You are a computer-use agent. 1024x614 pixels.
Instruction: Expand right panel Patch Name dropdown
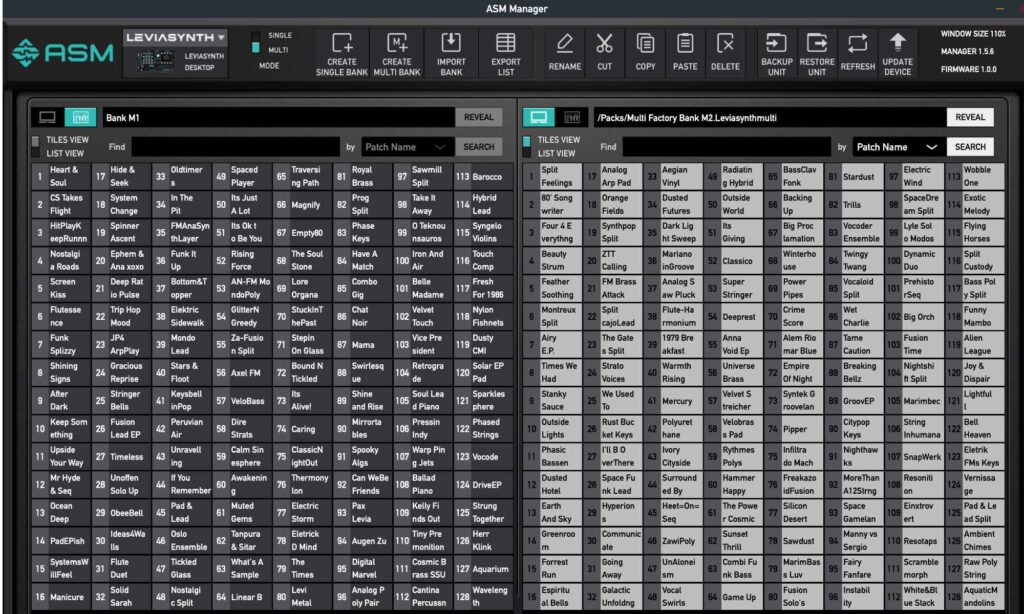pyautogui.click(x=897, y=147)
